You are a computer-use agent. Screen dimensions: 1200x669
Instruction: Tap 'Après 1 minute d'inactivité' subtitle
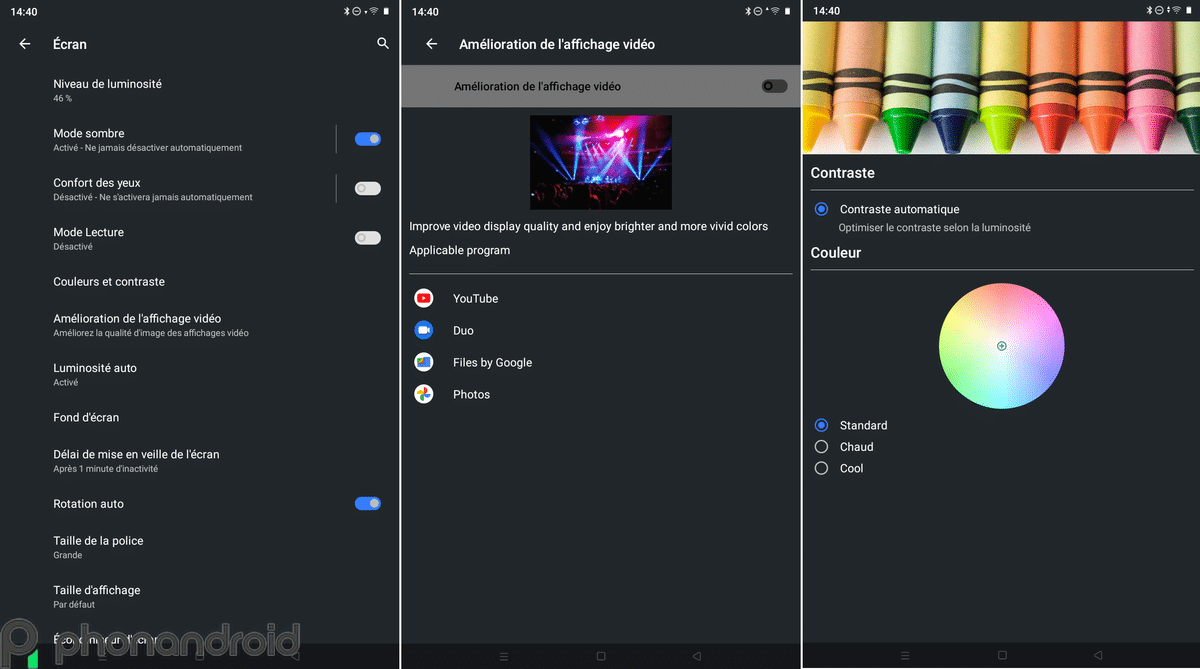click(105, 469)
